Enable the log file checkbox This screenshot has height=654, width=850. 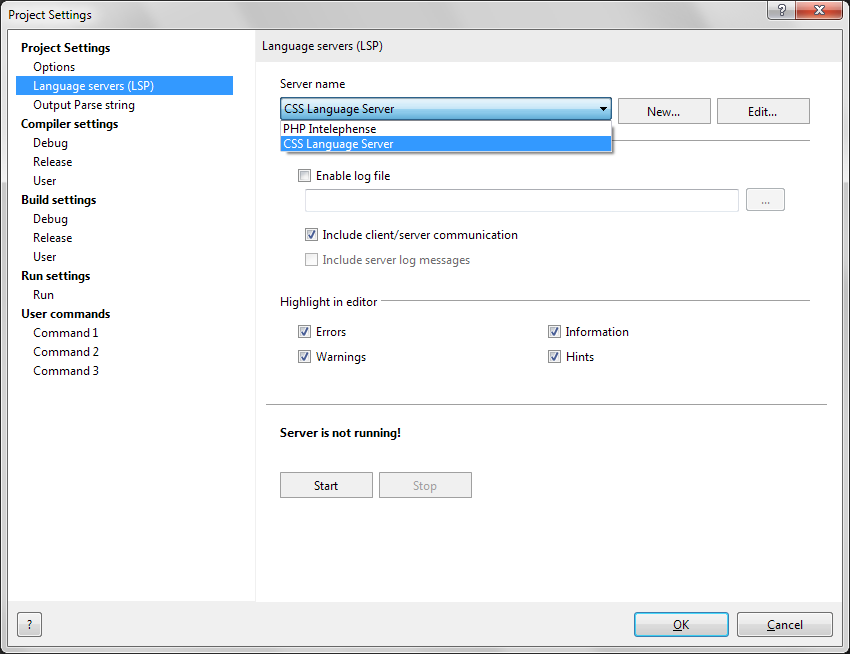pos(305,176)
